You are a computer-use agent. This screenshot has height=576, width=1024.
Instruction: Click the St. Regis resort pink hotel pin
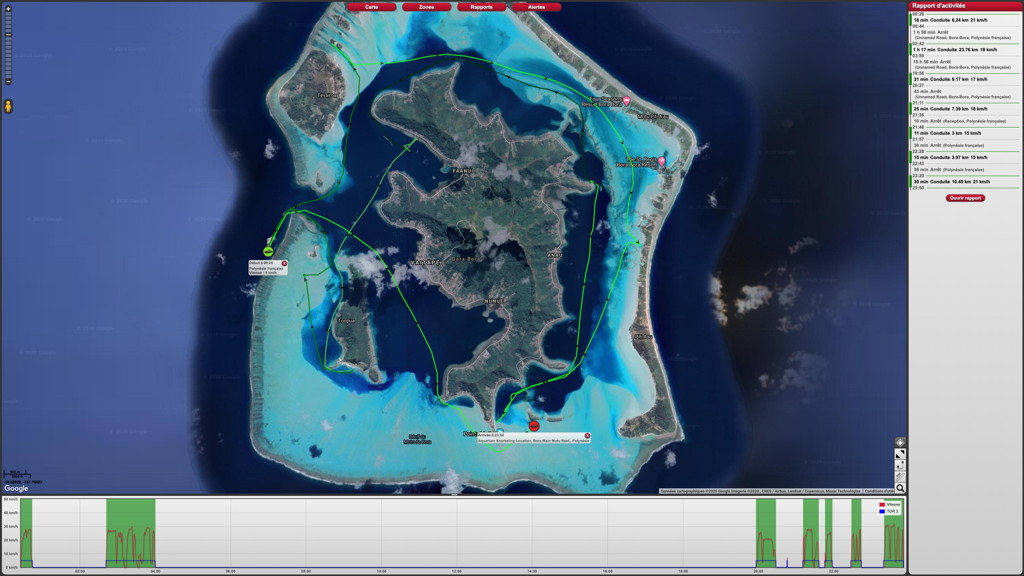[662, 161]
